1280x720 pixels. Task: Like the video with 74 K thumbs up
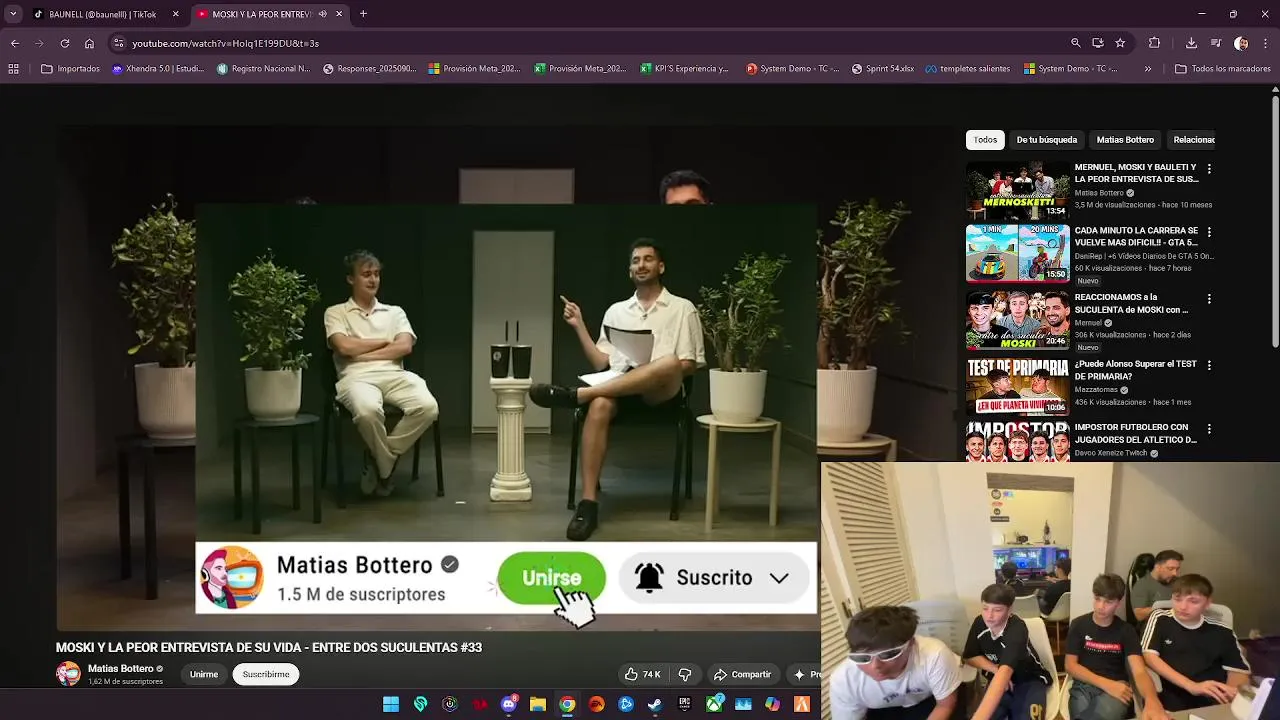pyautogui.click(x=642, y=674)
